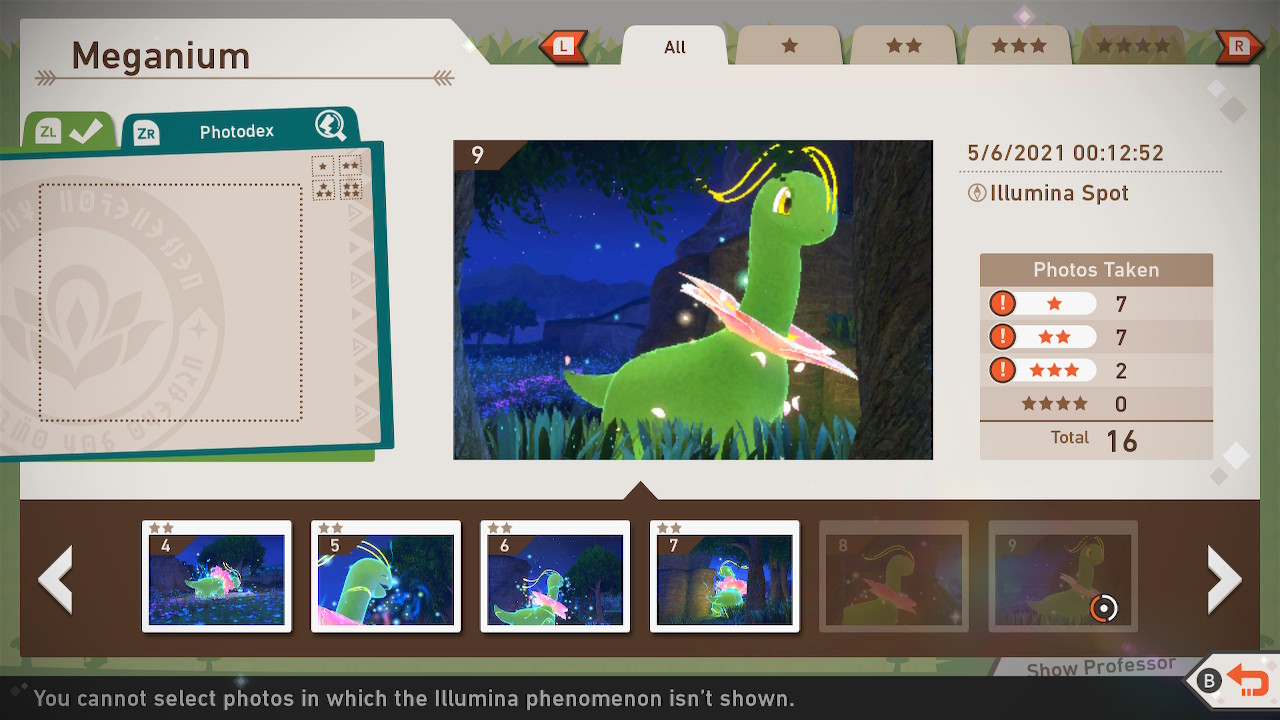
Task: Open the Photodex ZR tab
Action: click(x=237, y=131)
